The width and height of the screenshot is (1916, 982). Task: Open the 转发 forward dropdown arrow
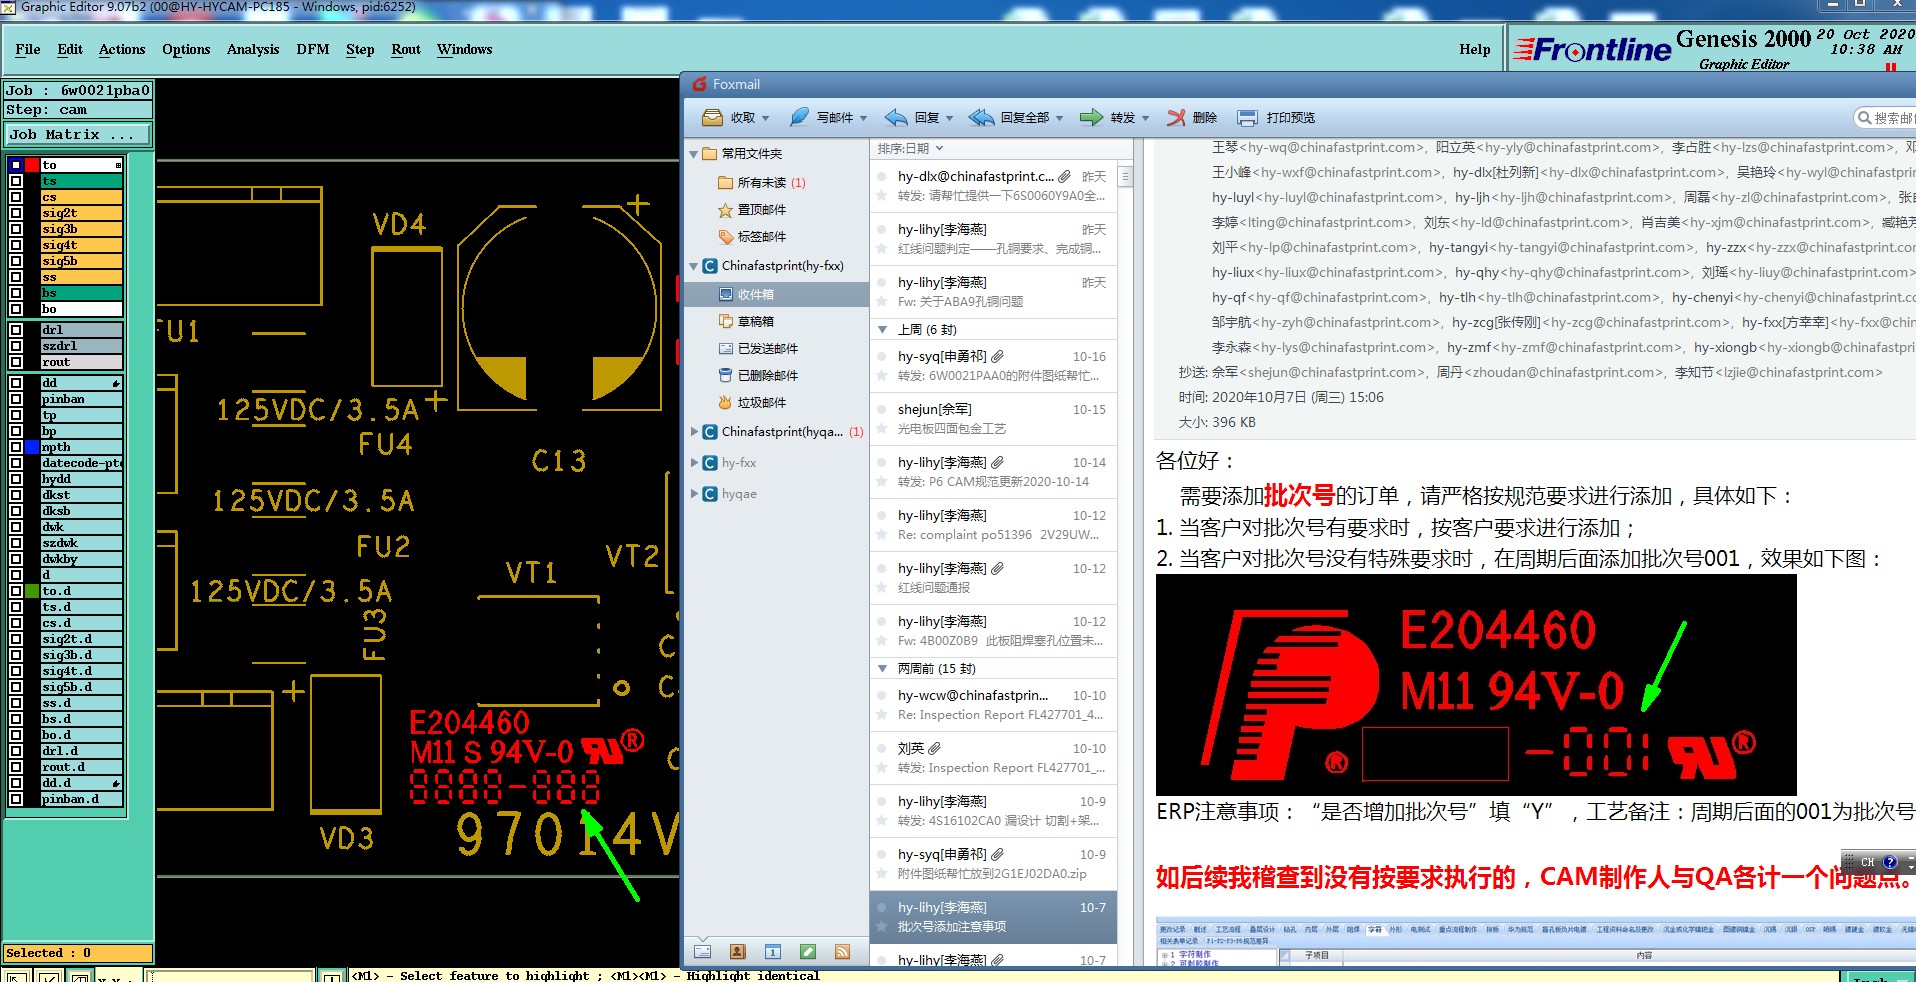(x=1145, y=119)
